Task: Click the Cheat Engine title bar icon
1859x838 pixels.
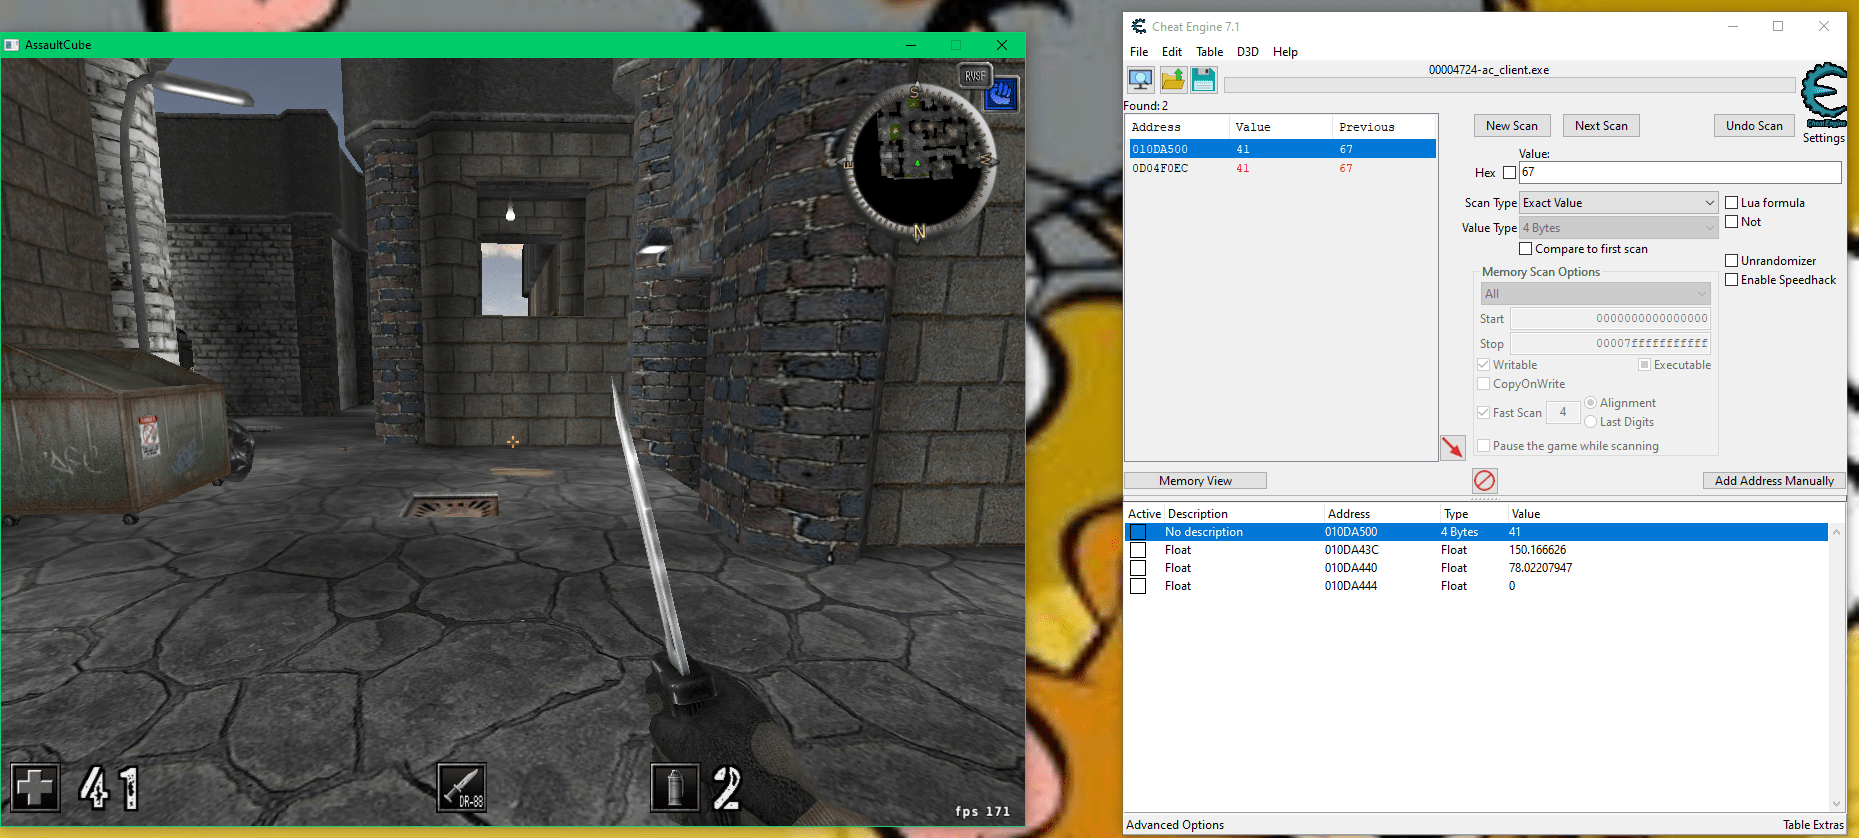Action: (1139, 26)
